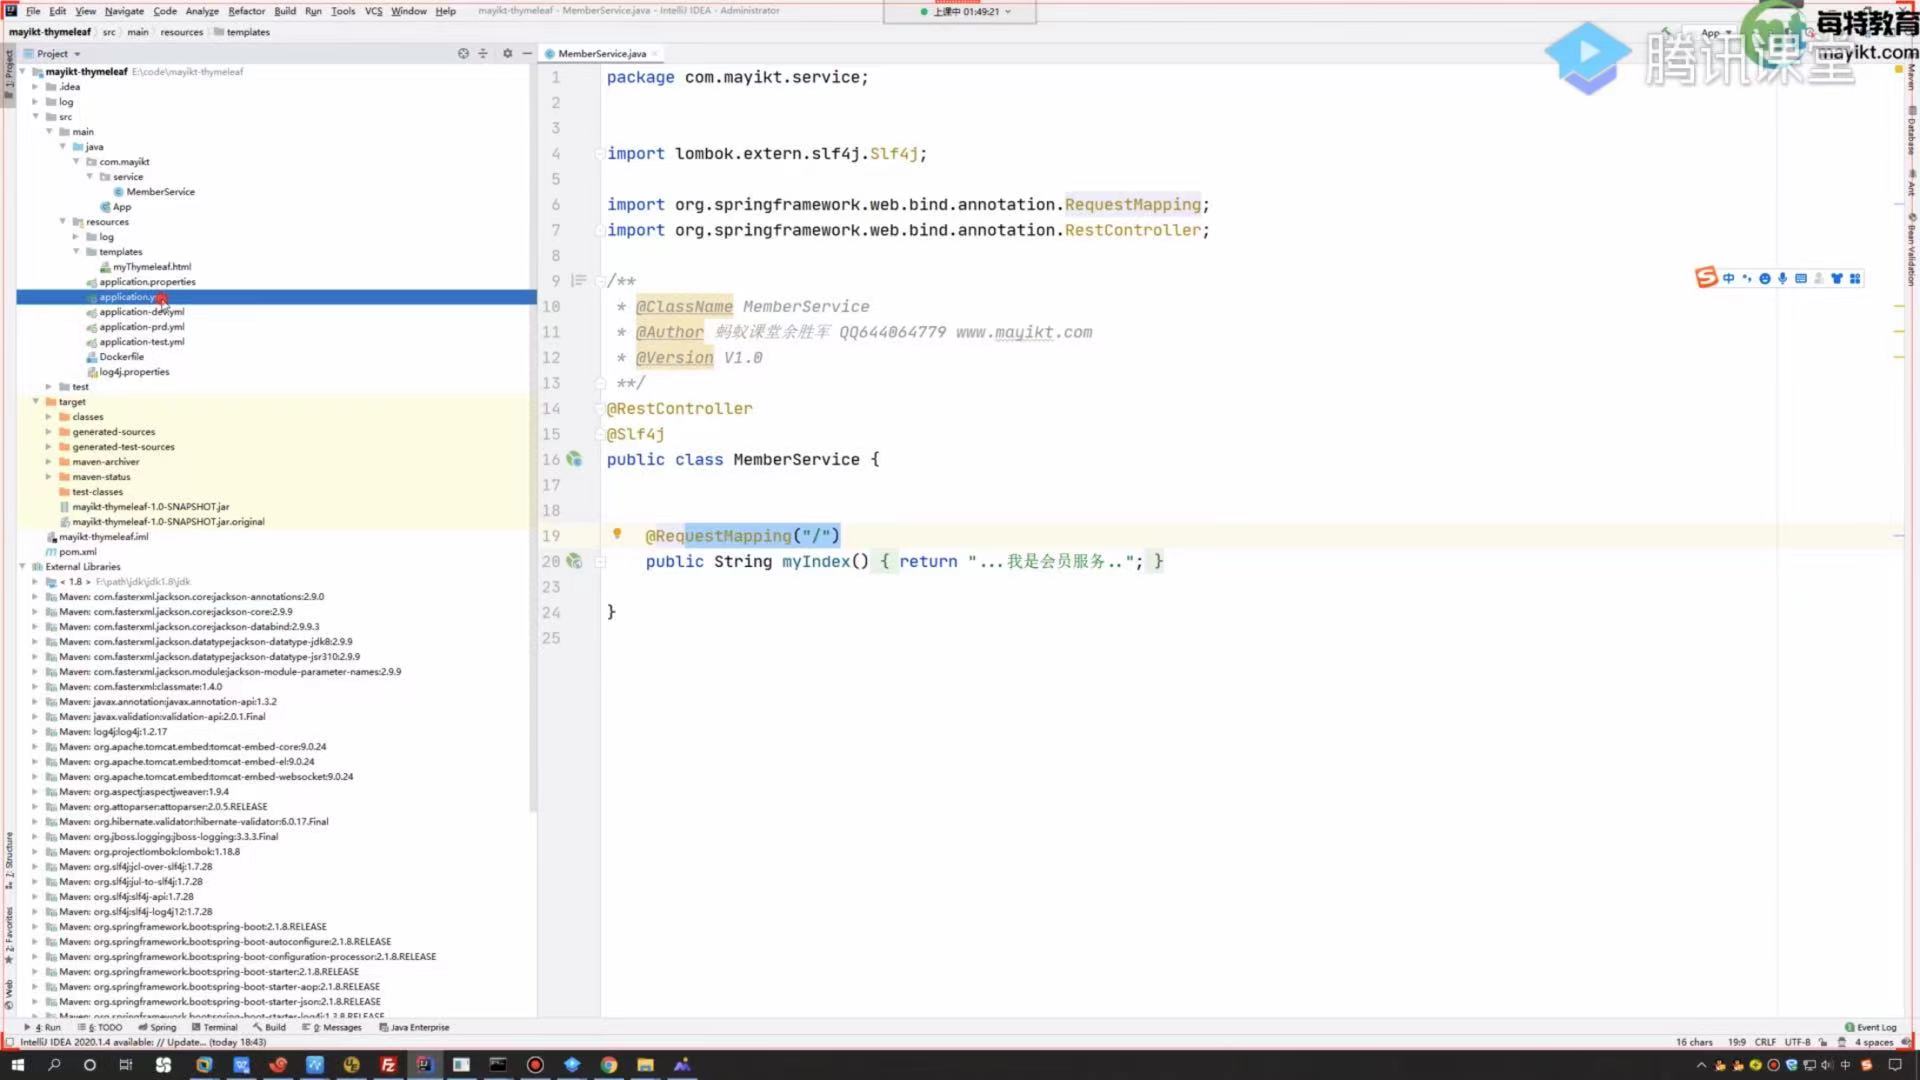
Task: Click the collapse all icon in Project panel
Action: (x=483, y=54)
